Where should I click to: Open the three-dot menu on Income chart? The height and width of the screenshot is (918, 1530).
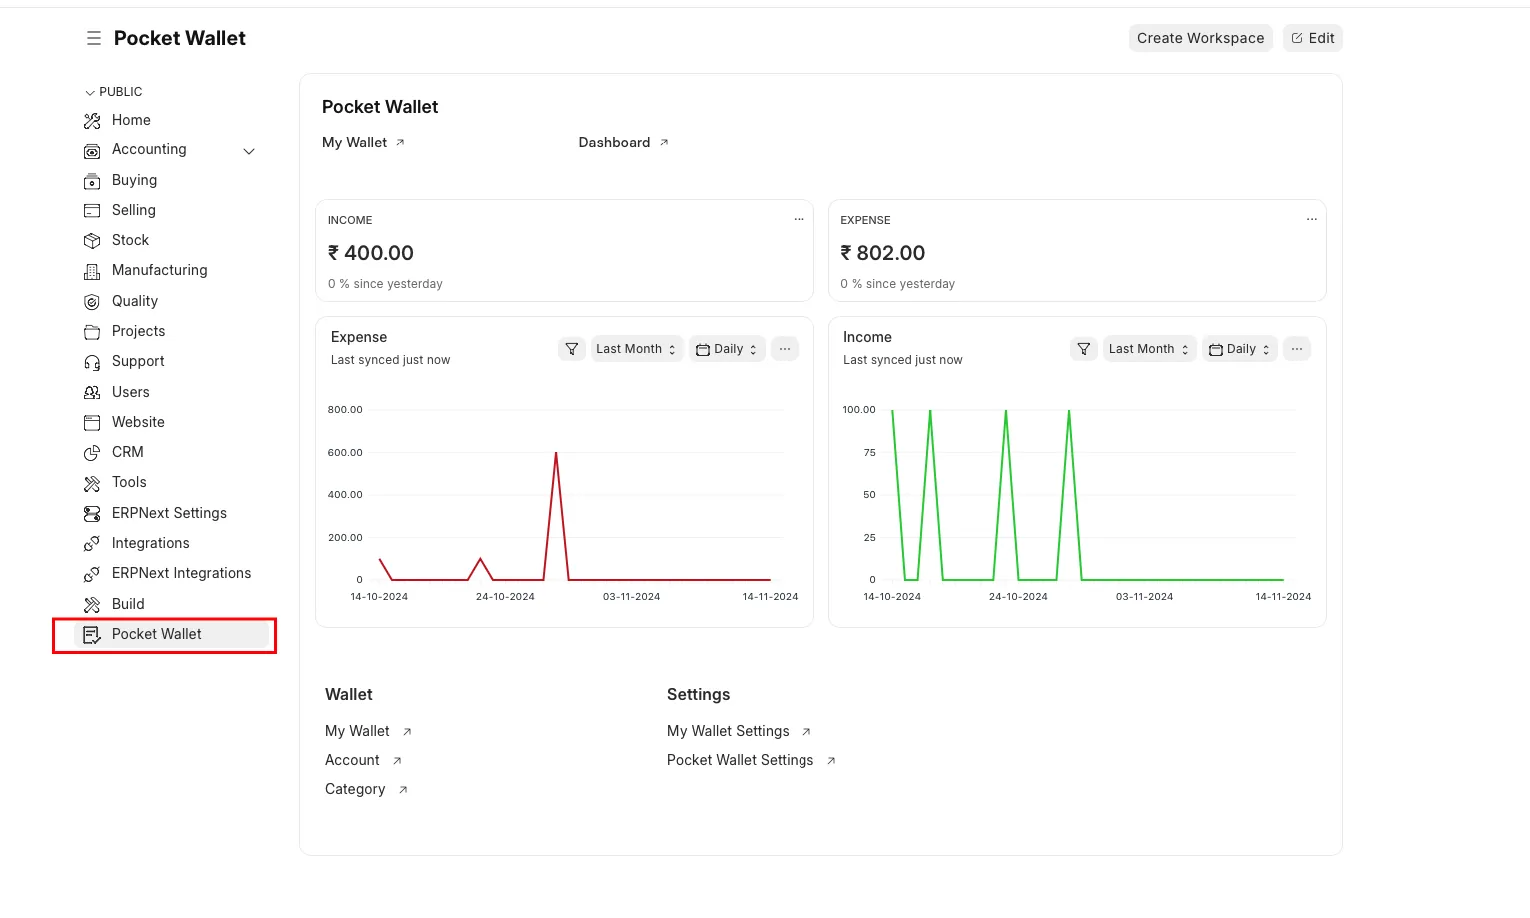tap(1297, 349)
